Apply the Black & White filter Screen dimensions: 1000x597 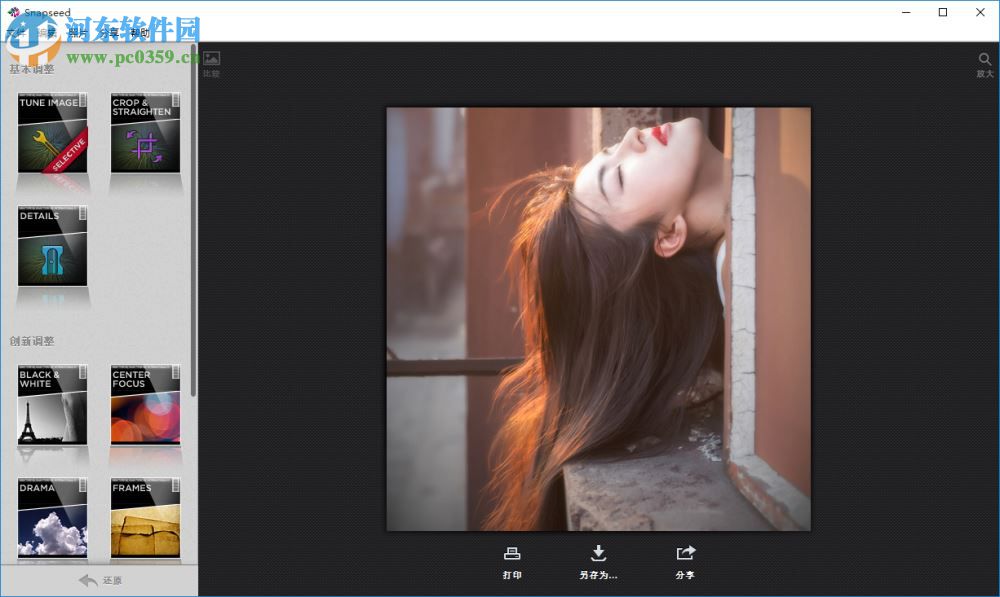[52, 408]
